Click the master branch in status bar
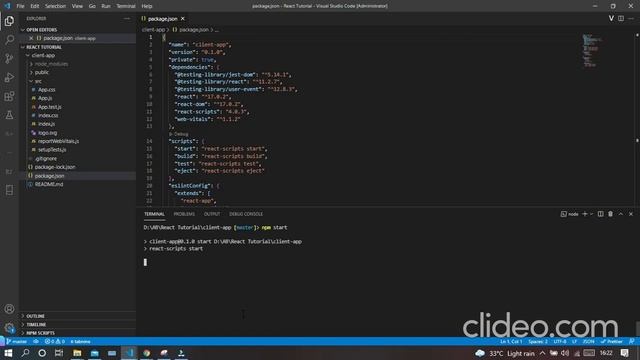Viewport: 640px width, 360px height. (x=16, y=341)
